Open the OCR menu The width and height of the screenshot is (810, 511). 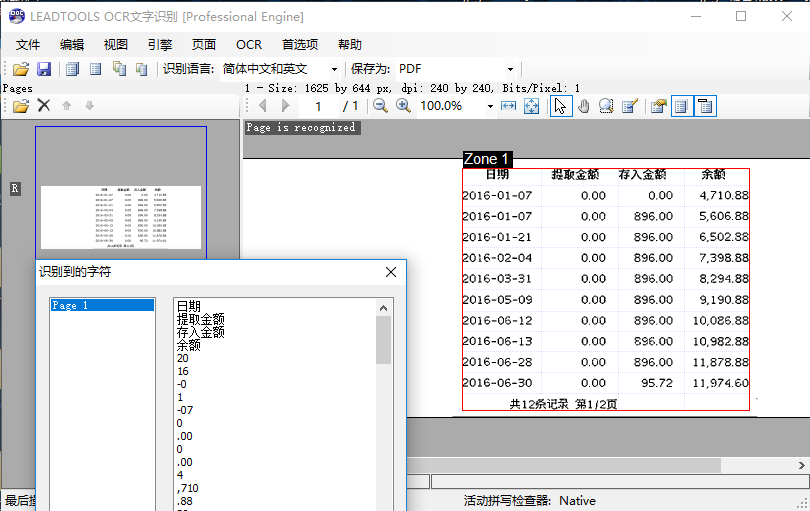249,44
